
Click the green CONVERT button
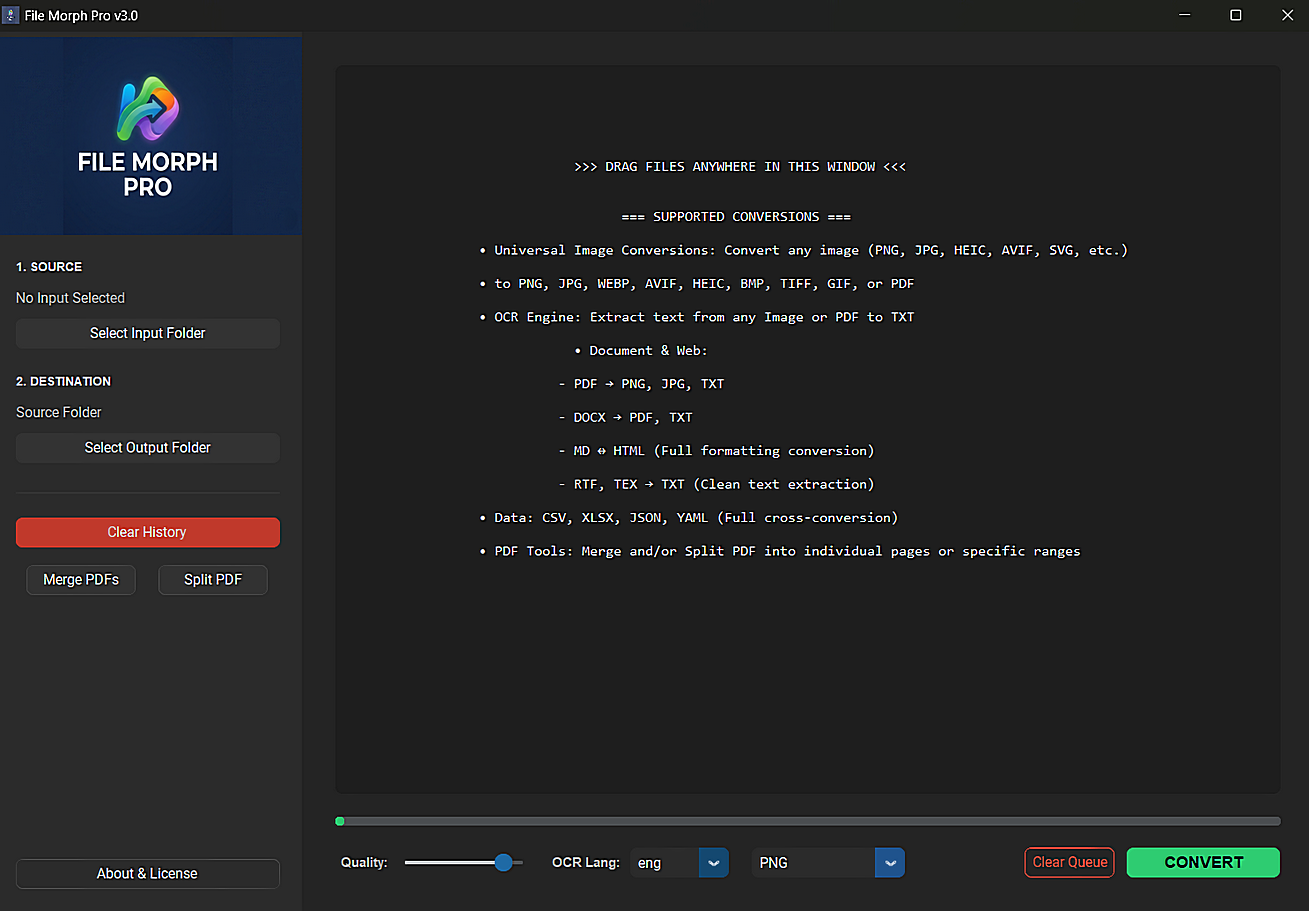tap(1204, 862)
